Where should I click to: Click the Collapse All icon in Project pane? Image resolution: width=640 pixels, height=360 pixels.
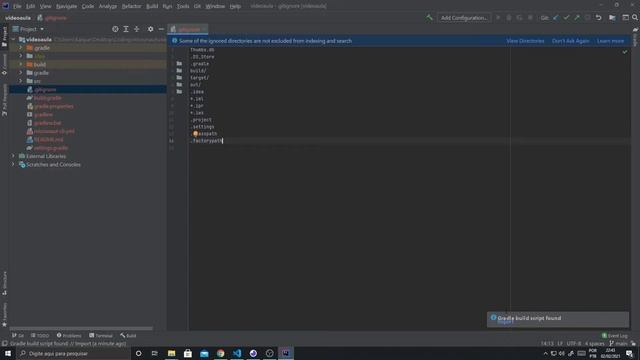137,29
